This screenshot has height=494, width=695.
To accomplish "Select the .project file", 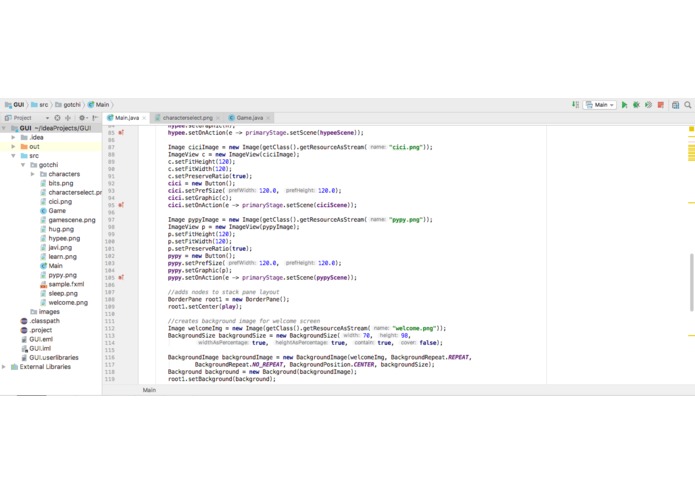I will [x=36, y=330].
